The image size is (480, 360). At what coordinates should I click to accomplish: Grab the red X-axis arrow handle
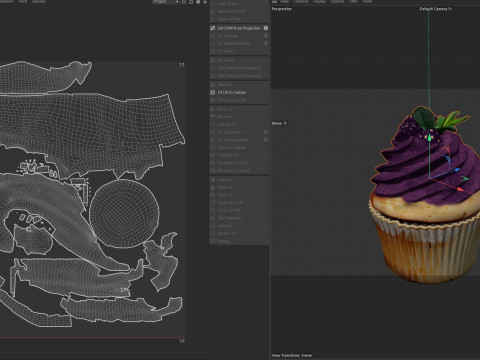click(460, 189)
